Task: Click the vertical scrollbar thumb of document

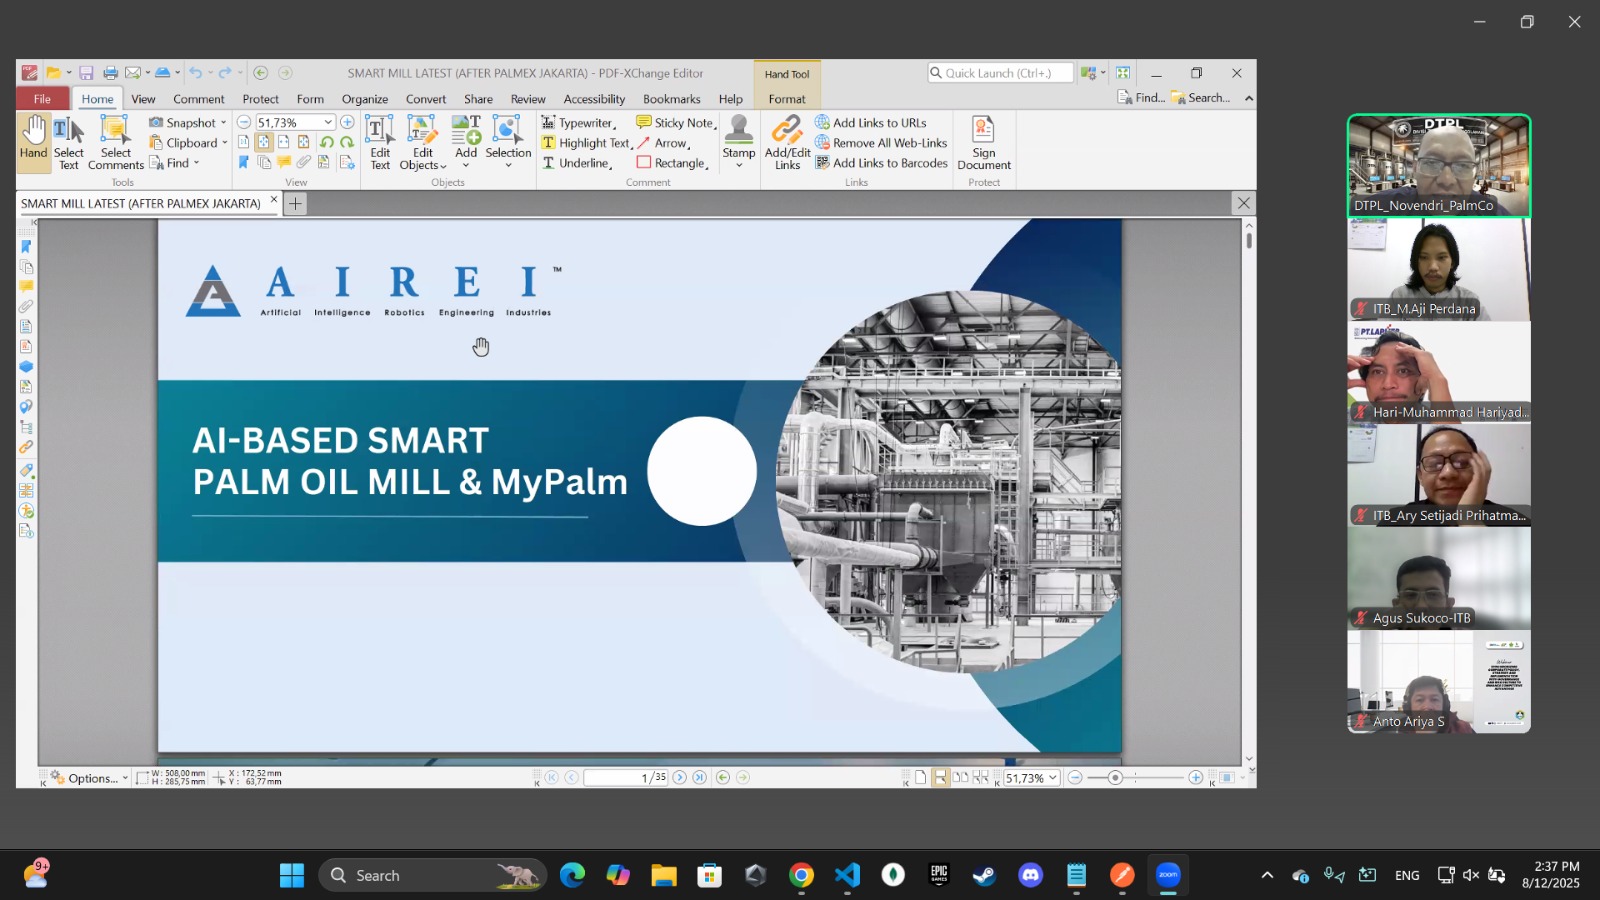Action: [x=1249, y=240]
